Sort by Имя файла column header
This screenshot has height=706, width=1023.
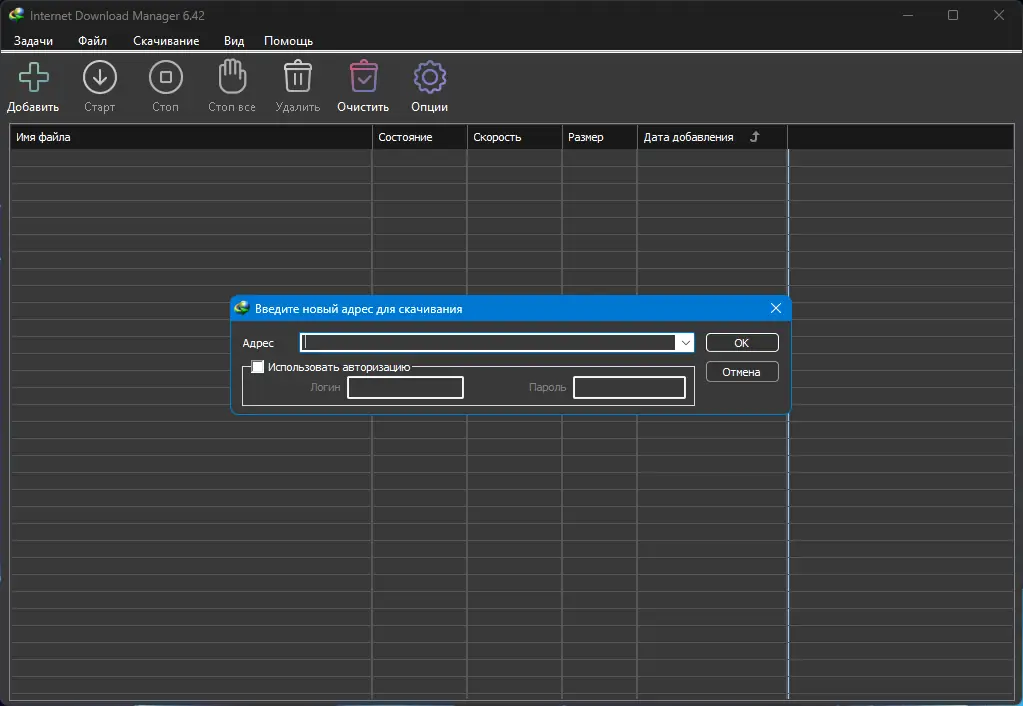[x=191, y=137]
